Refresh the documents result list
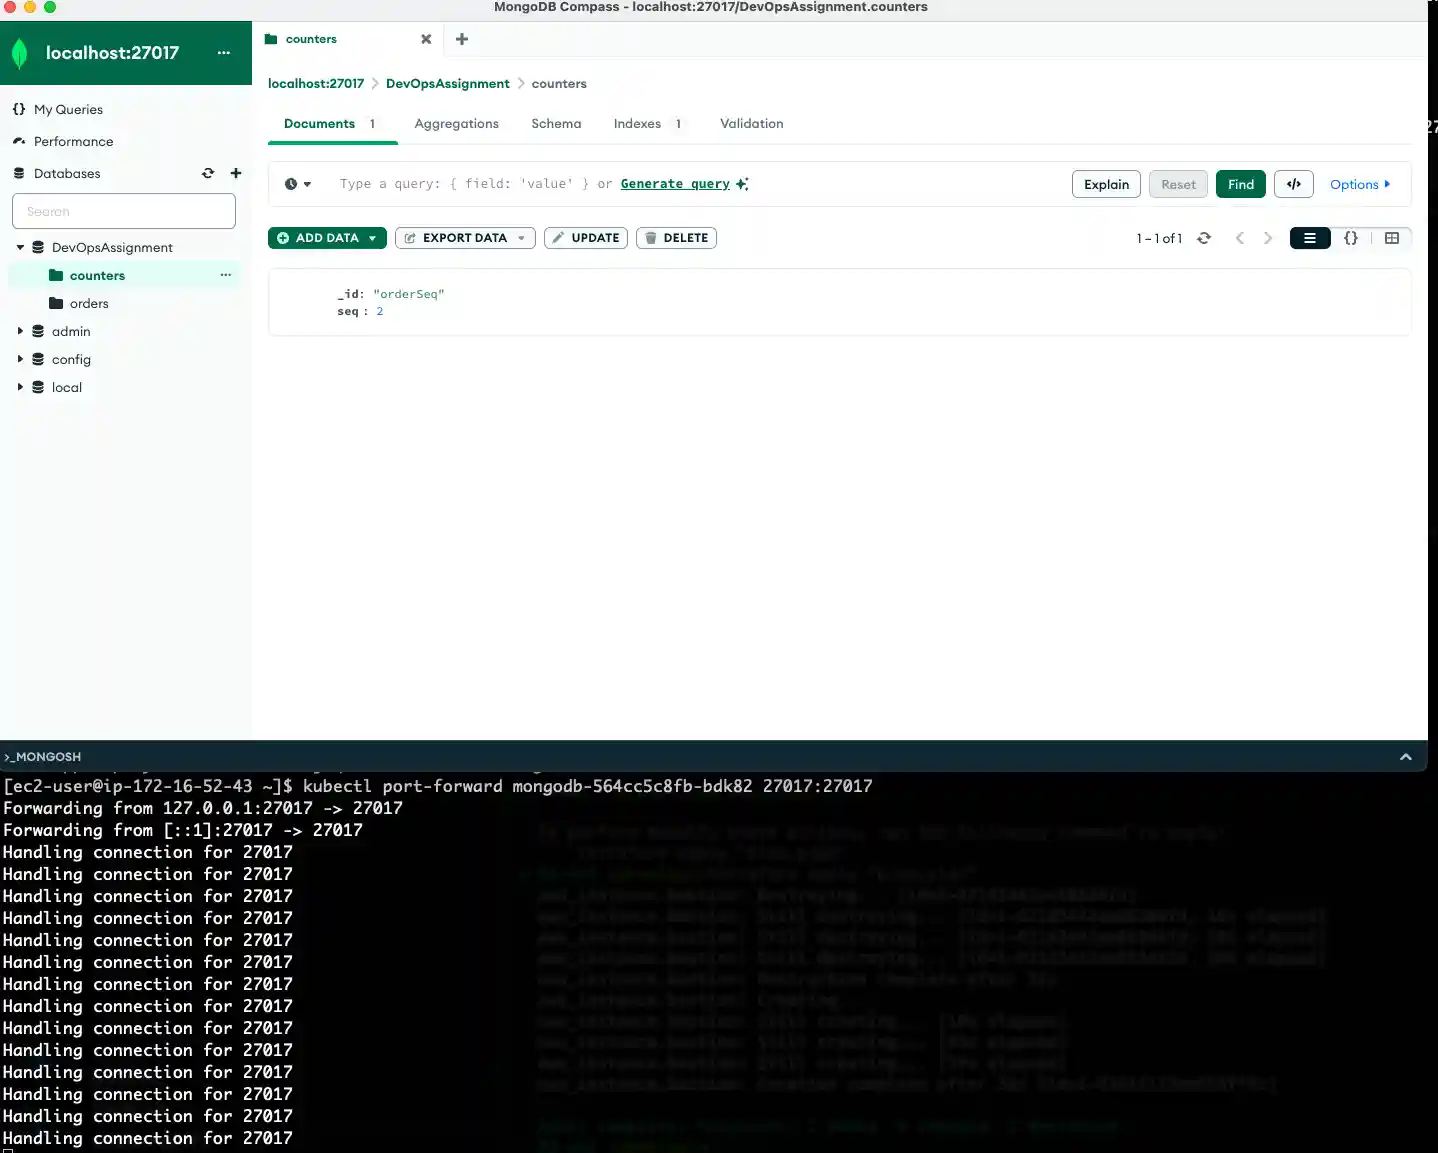Screen dimensions: 1438x1153 [1204, 238]
